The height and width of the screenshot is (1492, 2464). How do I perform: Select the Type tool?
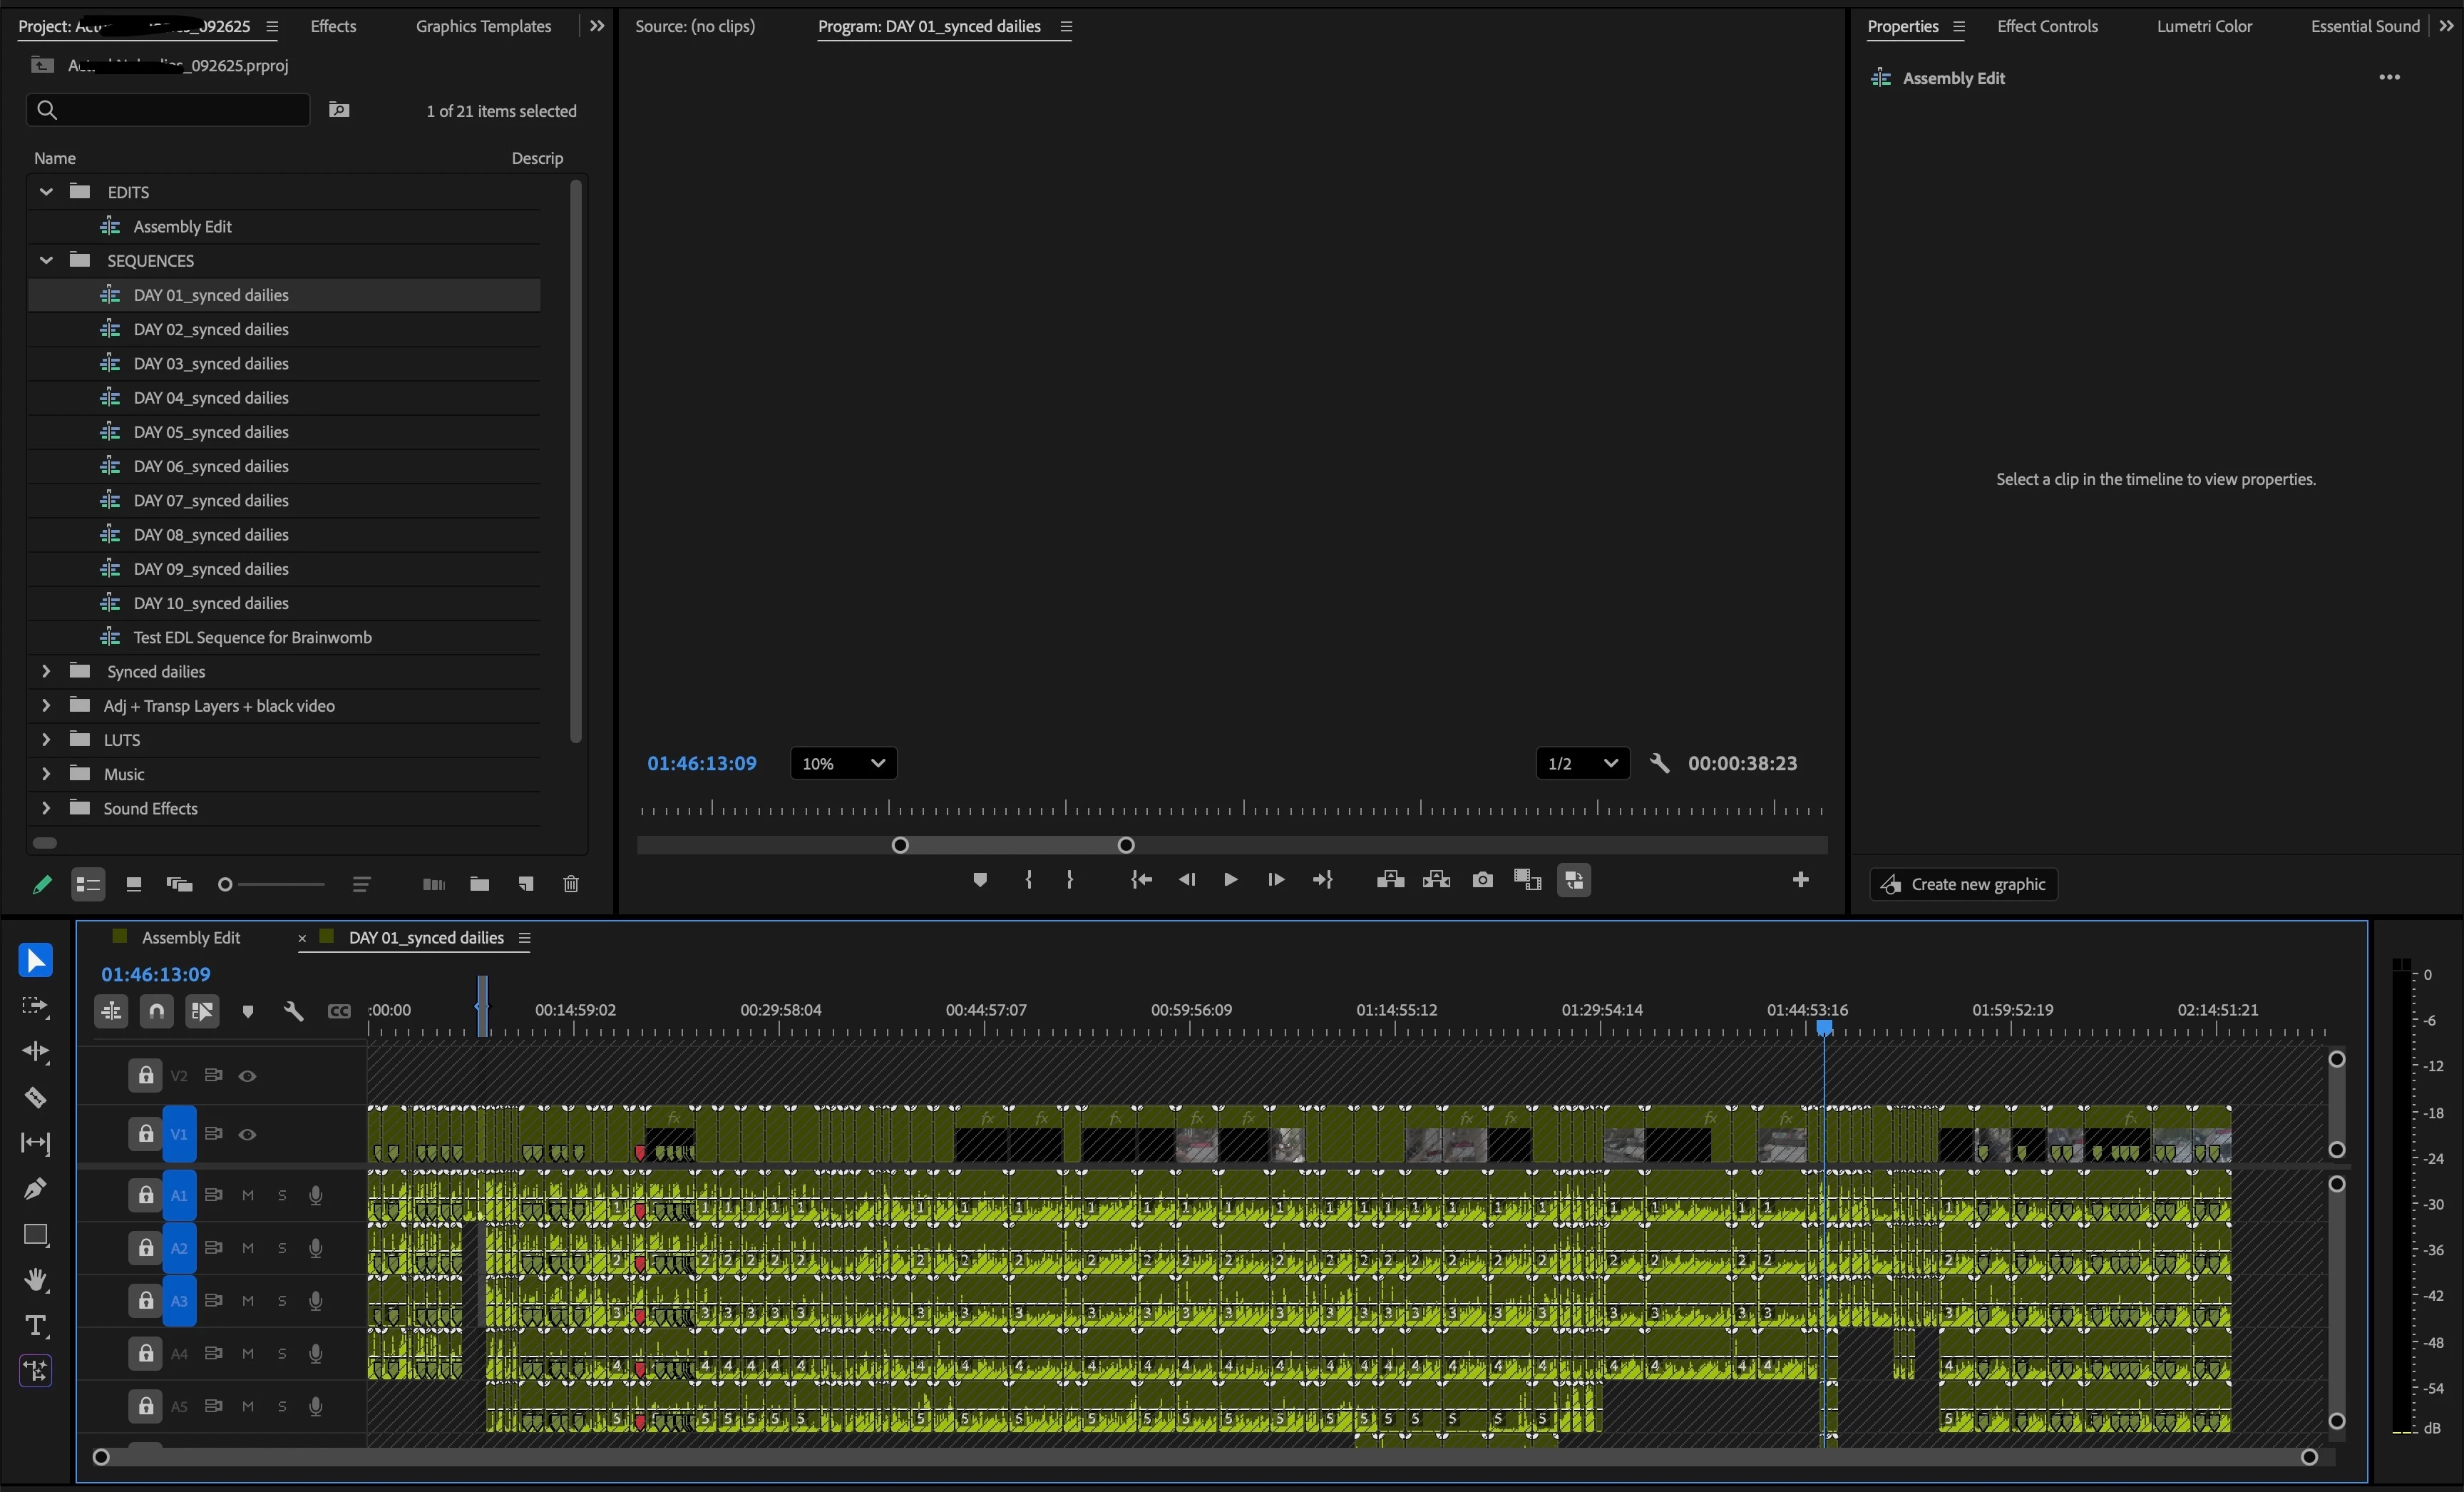[x=36, y=1326]
